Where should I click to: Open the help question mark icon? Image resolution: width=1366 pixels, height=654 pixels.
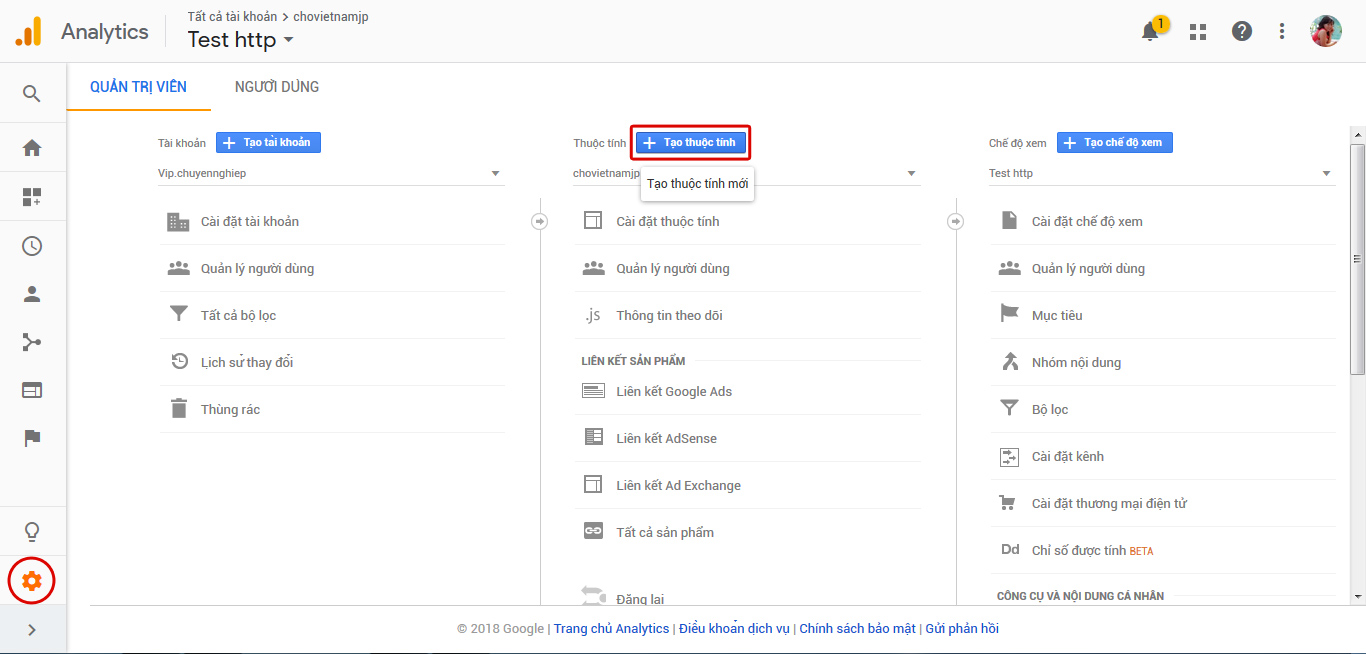tap(1242, 32)
